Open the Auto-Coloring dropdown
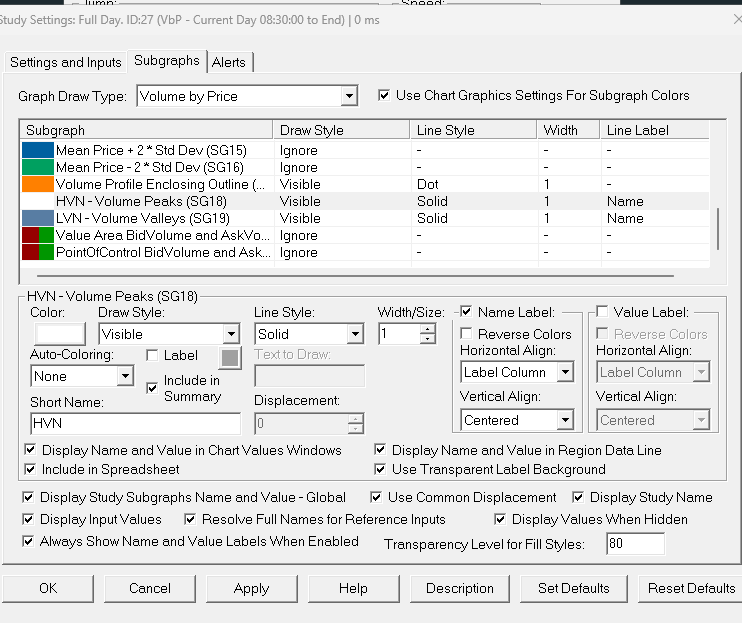The height and width of the screenshot is (623, 742). (x=125, y=376)
